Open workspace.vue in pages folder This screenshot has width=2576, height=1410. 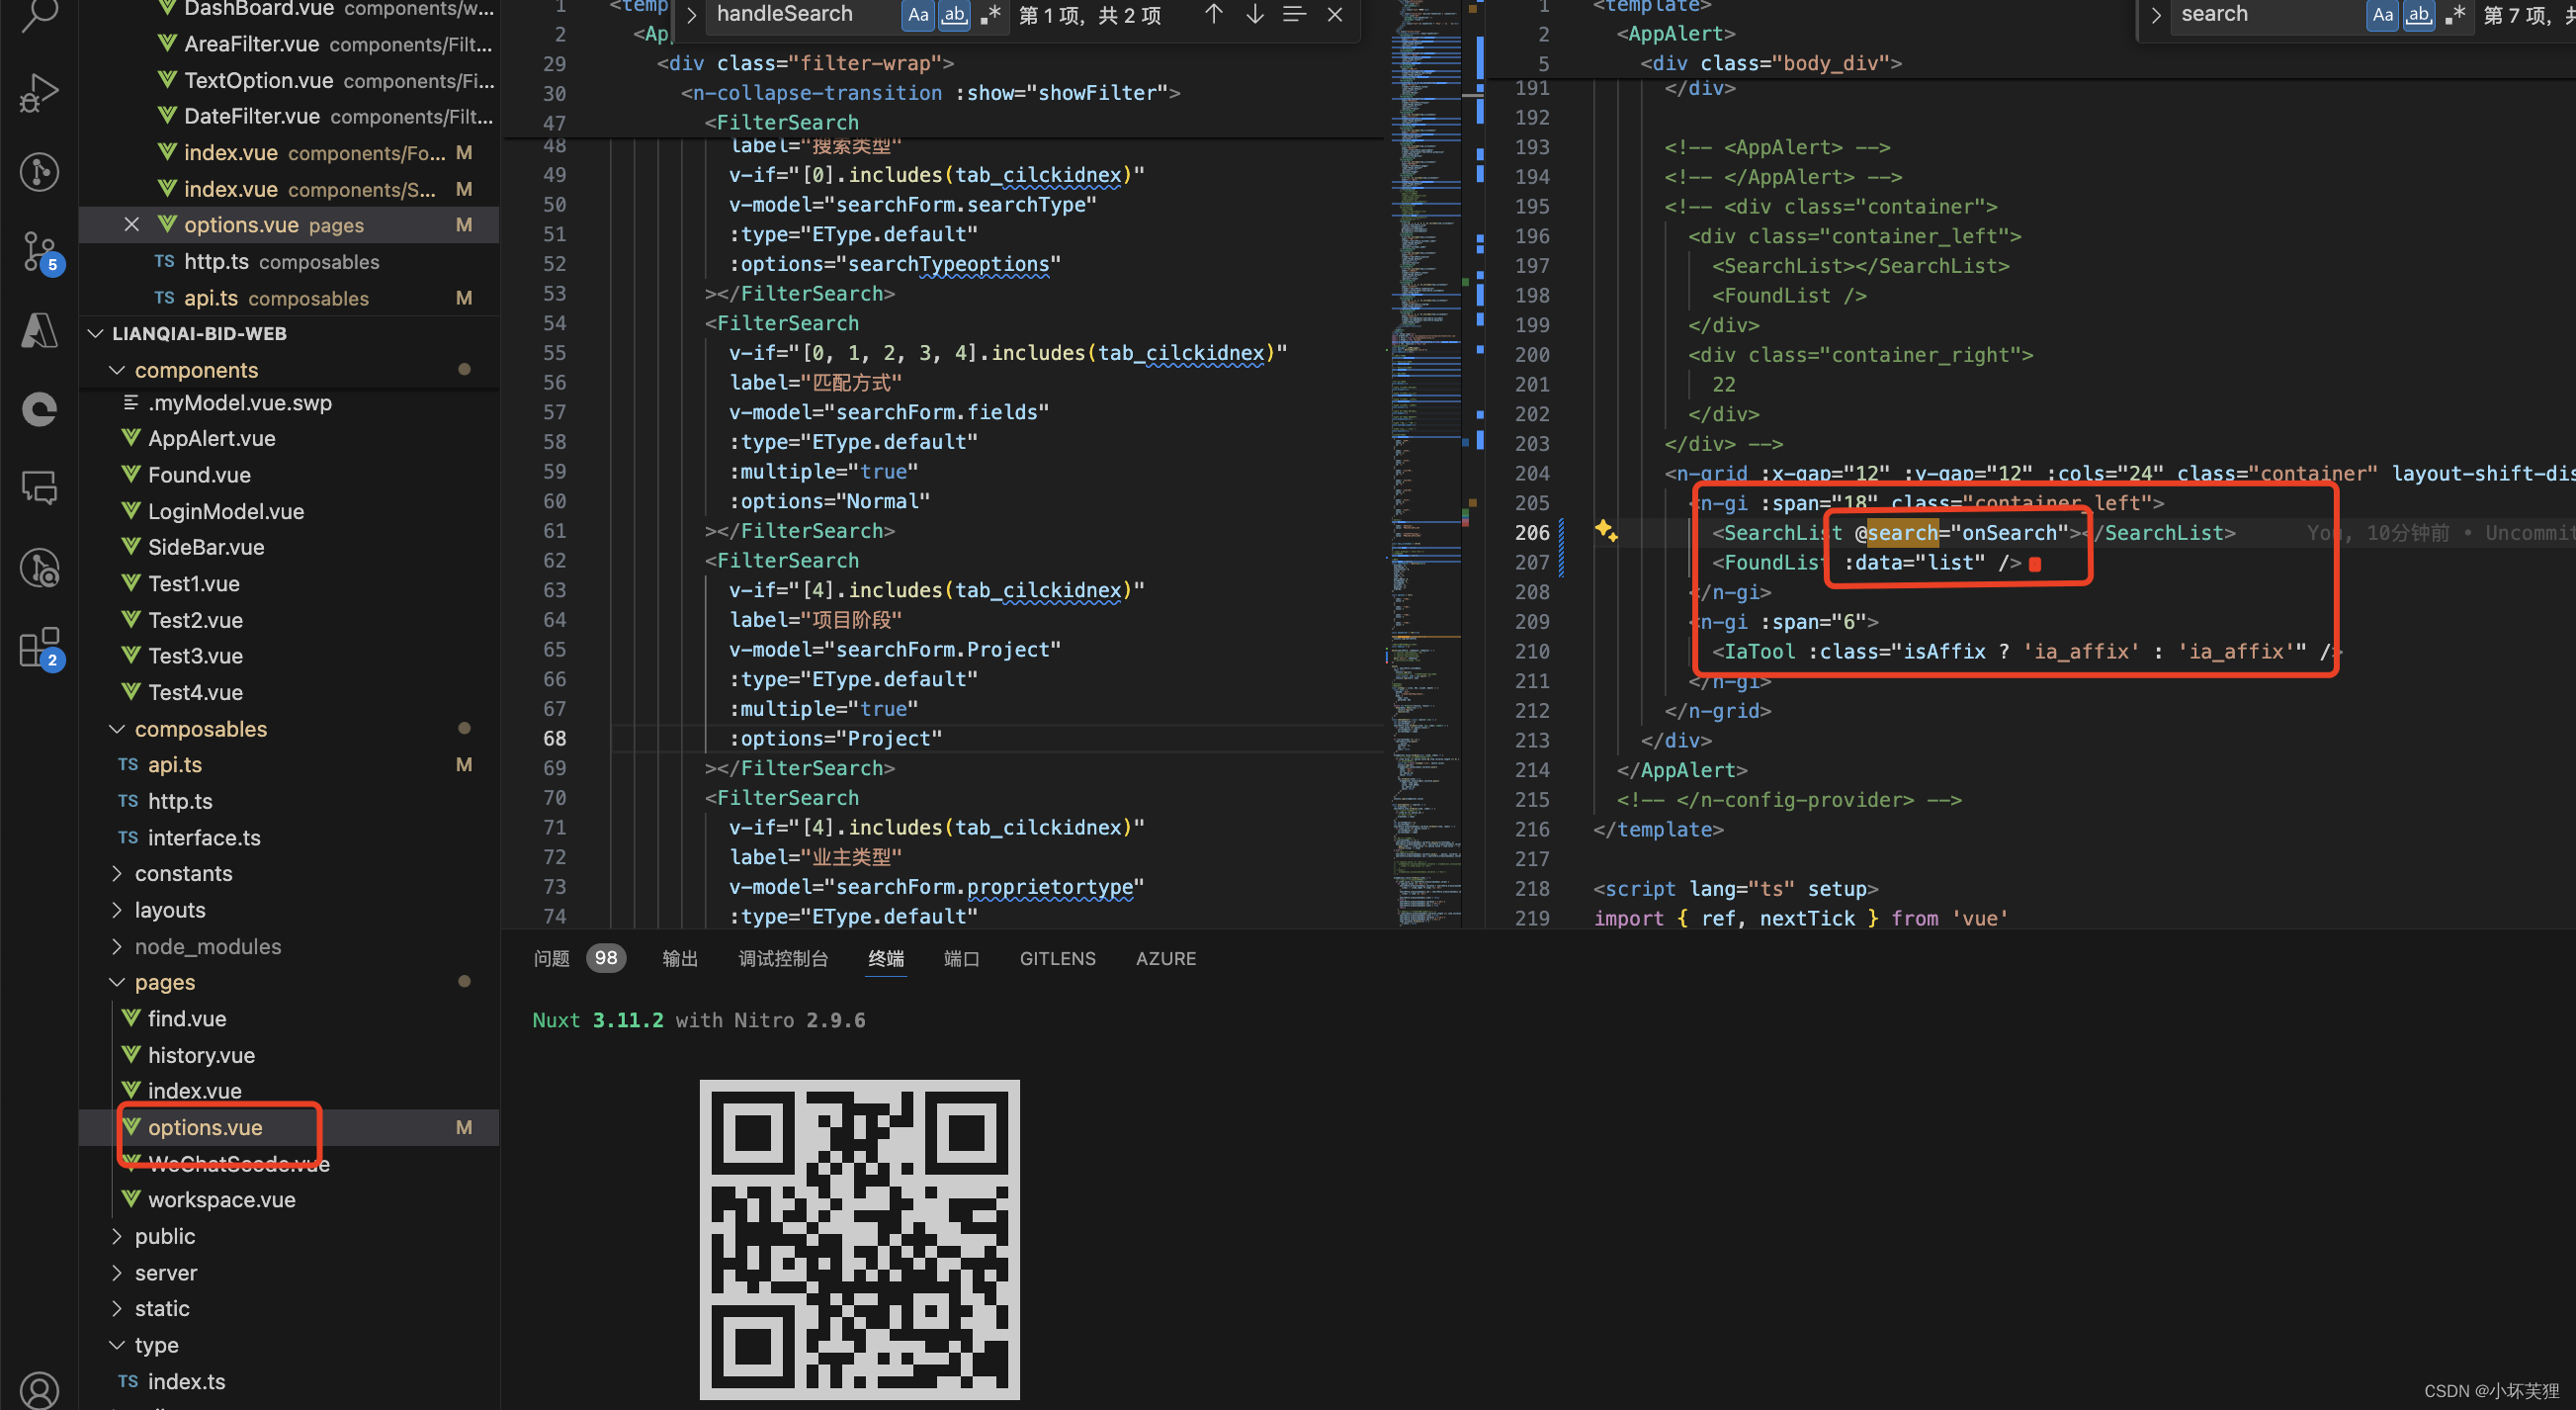pyautogui.click(x=290, y=1199)
